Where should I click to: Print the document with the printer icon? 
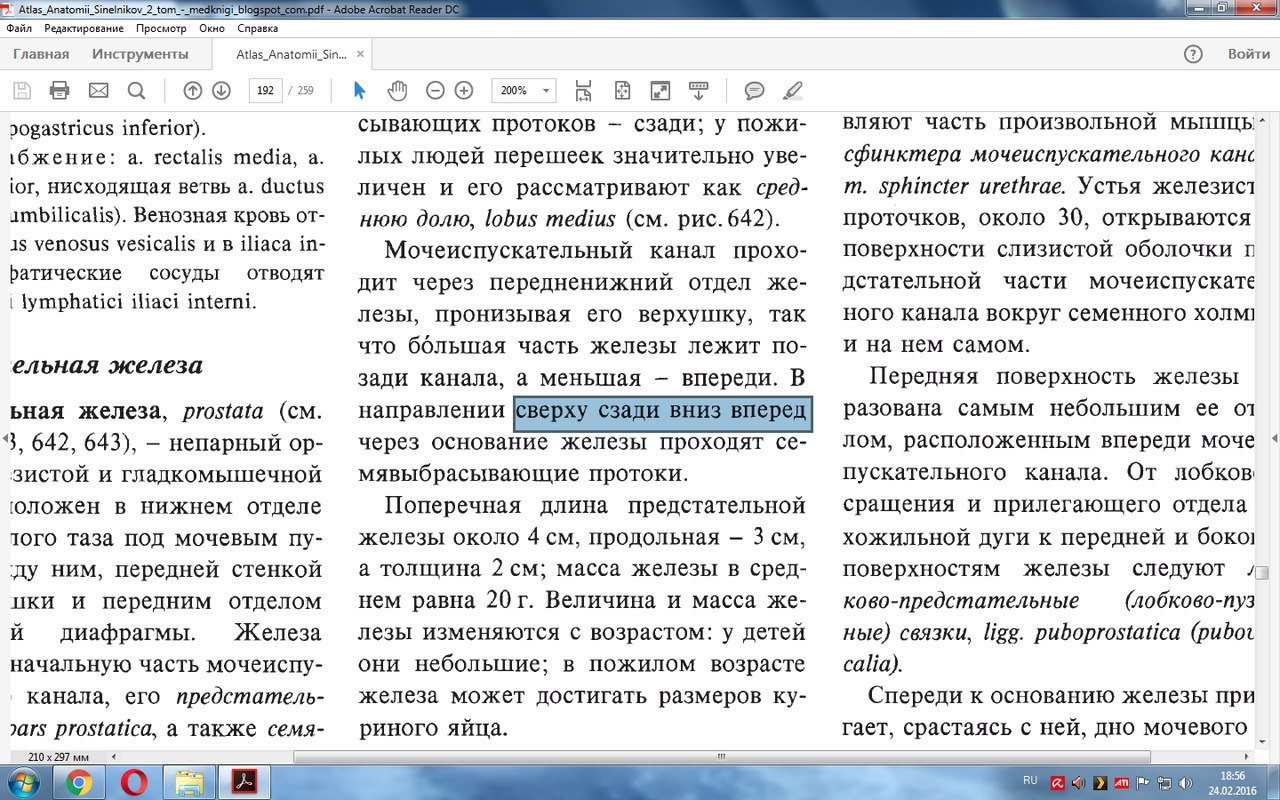point(59,91)
